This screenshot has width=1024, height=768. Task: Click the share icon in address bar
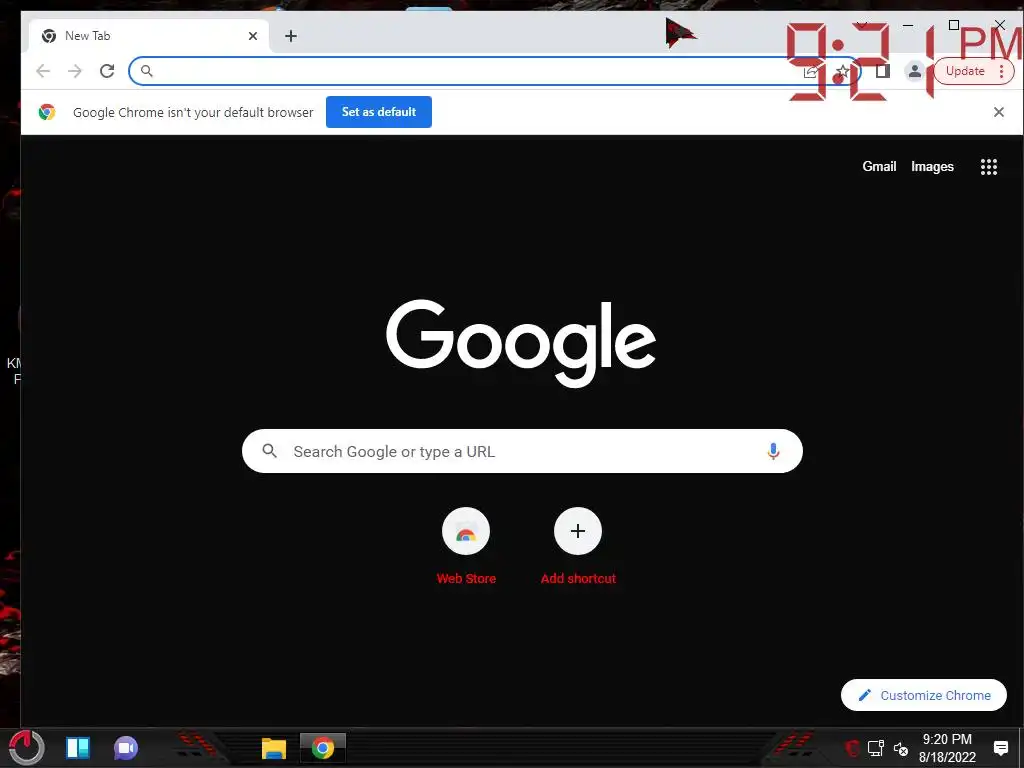click(810, 71)
